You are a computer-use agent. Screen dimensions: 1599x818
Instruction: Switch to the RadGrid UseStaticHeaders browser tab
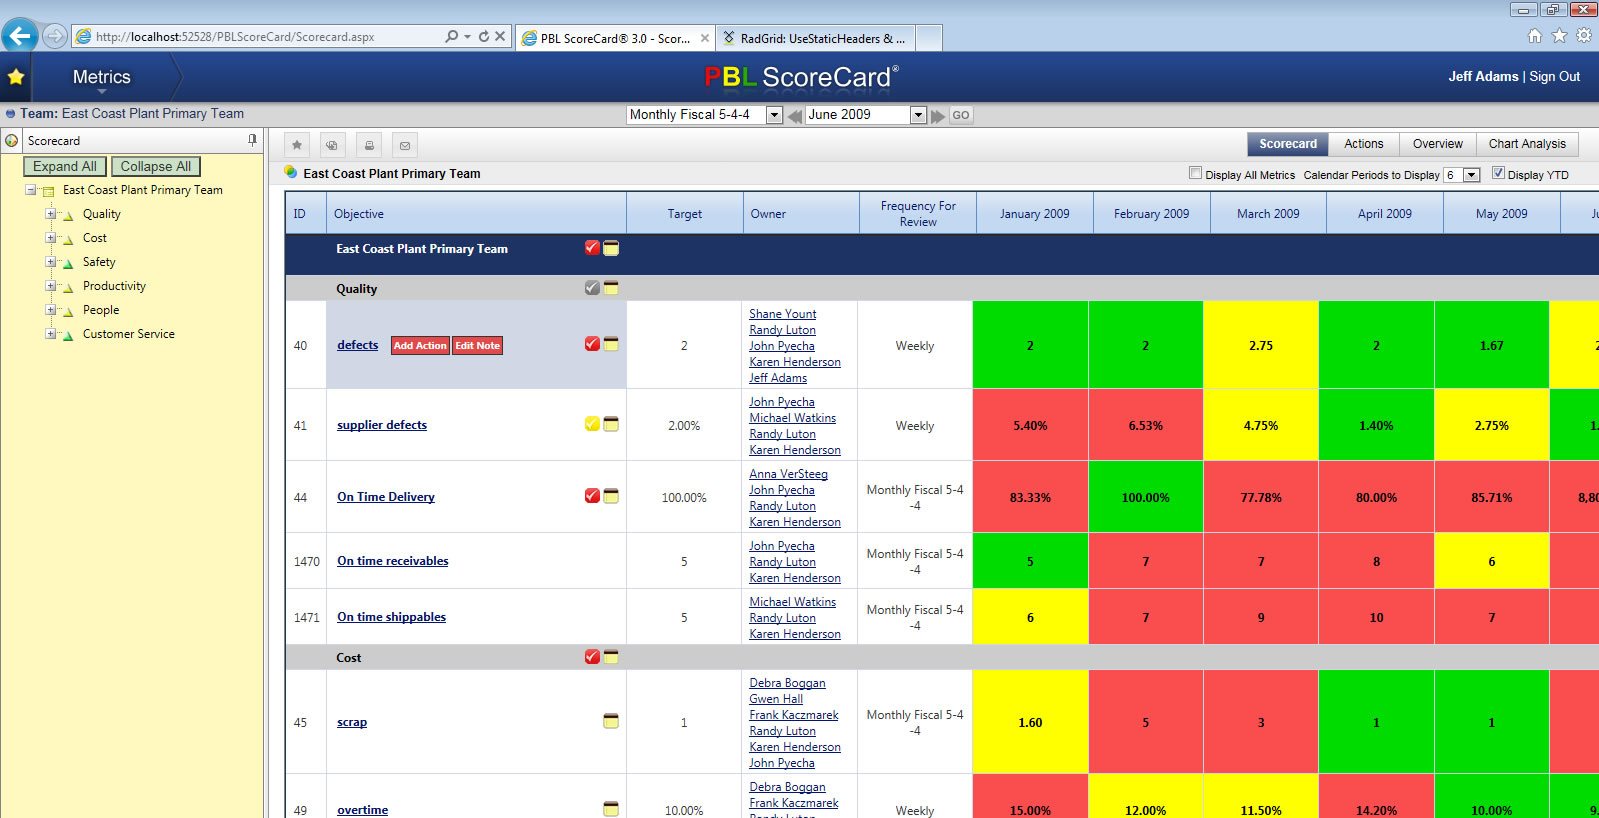pyautogui.click(x=815, y=38)
